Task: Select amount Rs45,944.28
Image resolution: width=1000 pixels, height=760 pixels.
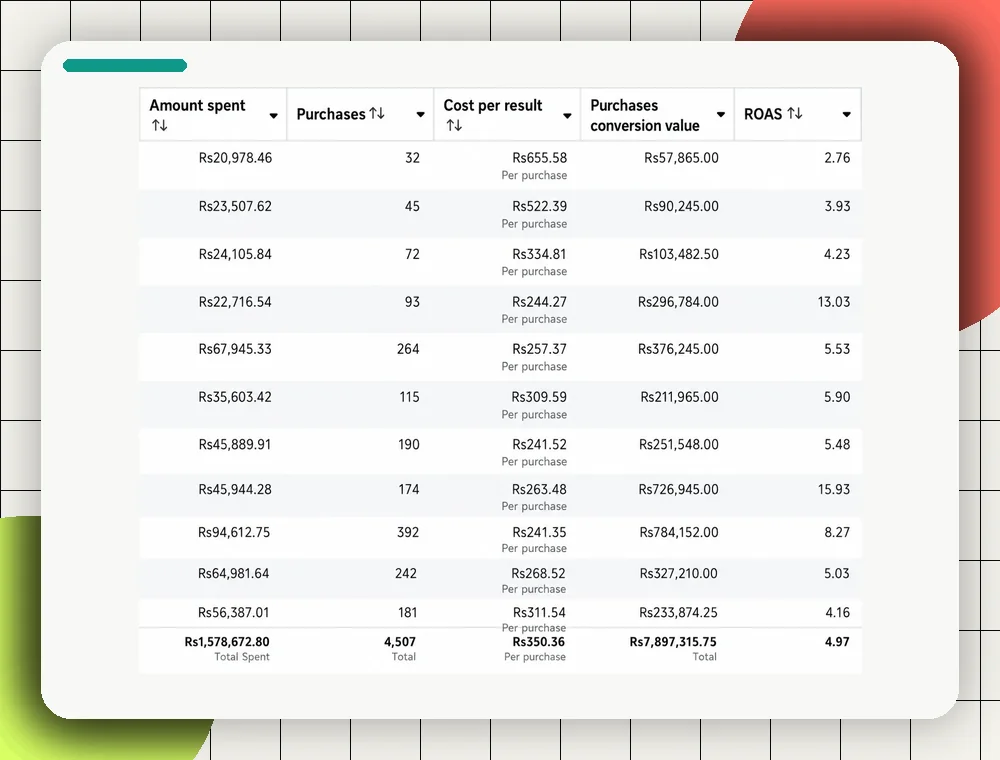Action: pyautogui.click(x=235, y=489)
